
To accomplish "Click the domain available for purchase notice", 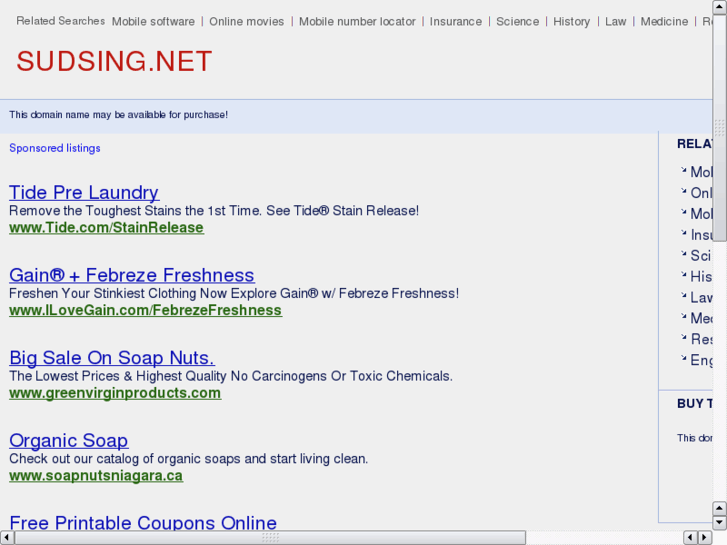I will click(x=119, y=115).
